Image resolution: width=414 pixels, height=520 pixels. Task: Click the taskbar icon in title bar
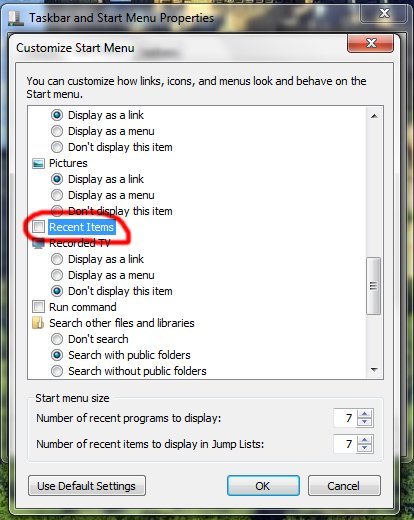pyautogui.click(x=16, y=18)
